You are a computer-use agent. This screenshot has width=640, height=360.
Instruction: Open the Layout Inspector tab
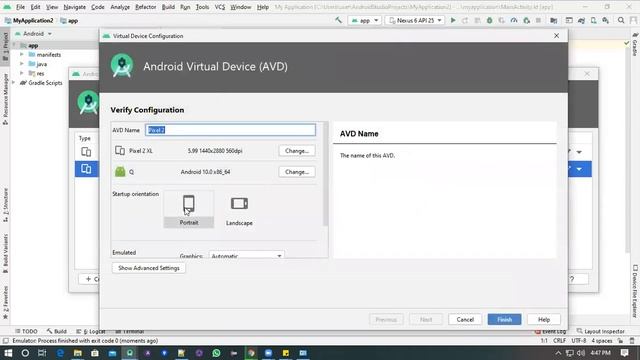[600, 331]
